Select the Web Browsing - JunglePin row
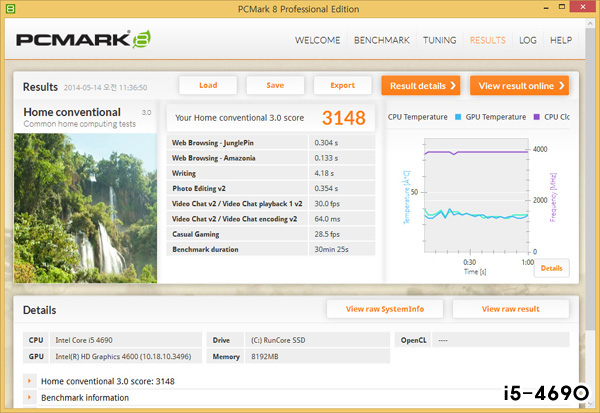This screenshot has height=413, width=600. [x=271, y=143]
